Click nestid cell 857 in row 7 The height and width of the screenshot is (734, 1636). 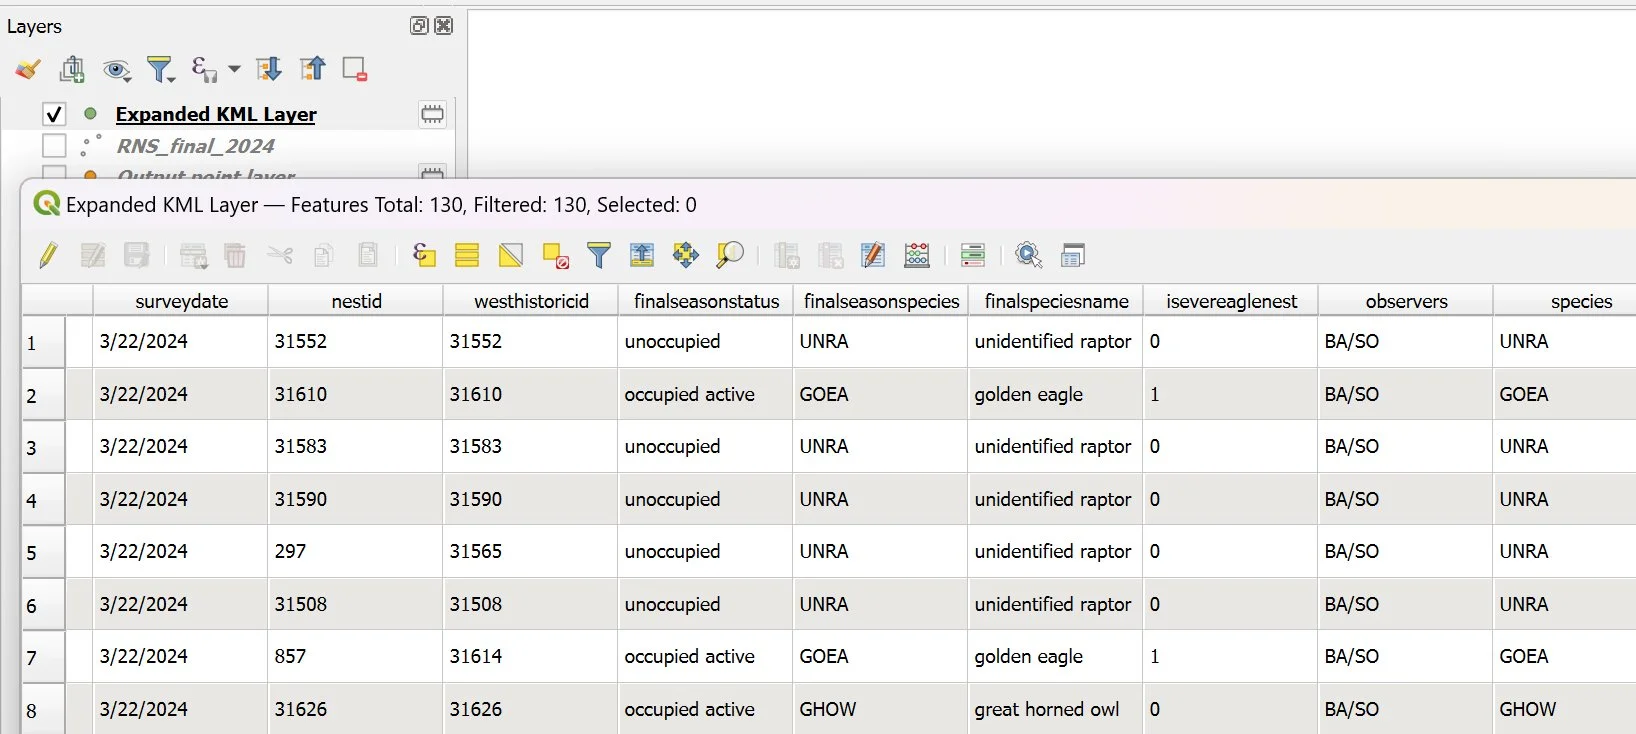pos(355,656)
